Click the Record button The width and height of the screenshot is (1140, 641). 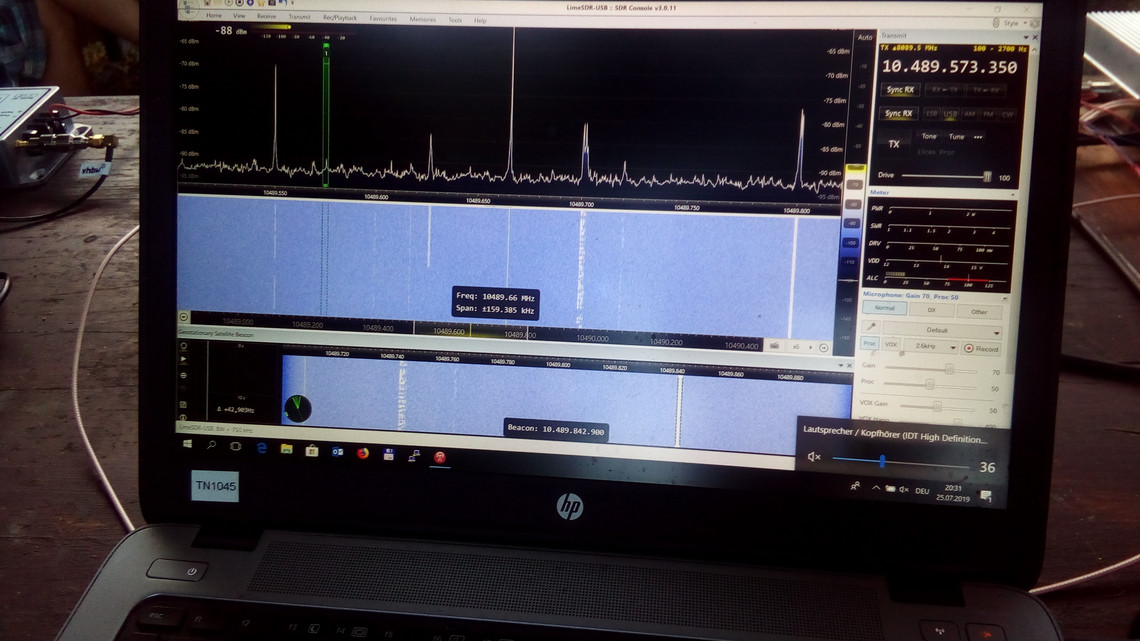981,349
